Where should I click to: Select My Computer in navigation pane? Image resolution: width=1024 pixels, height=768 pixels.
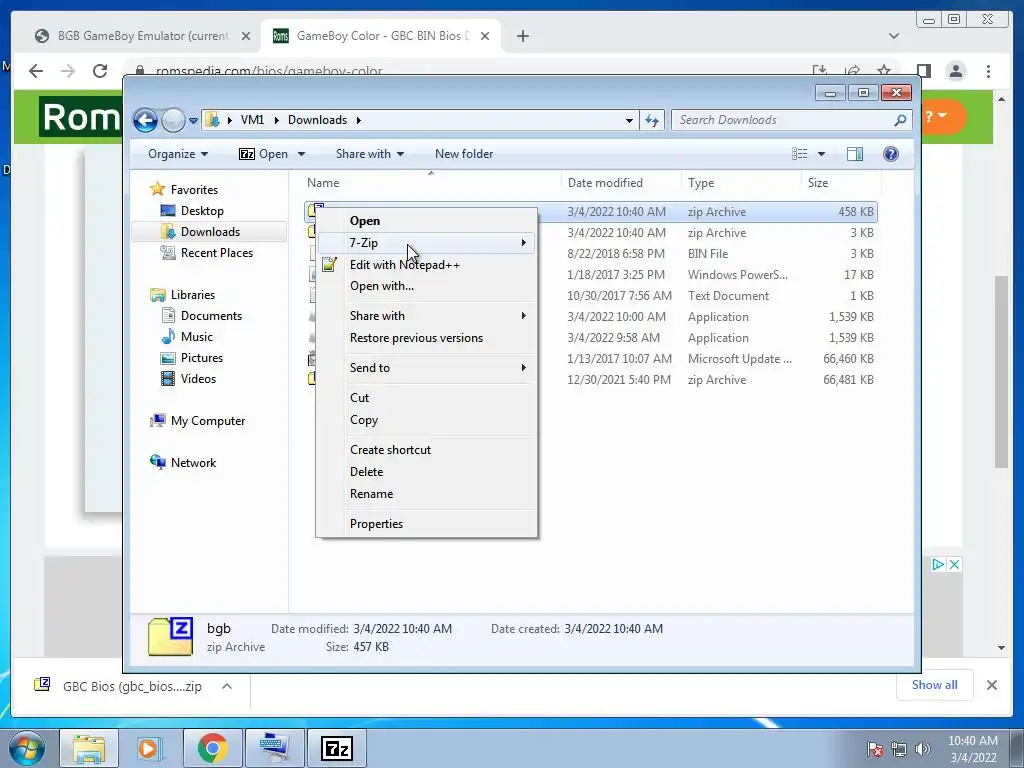pyautogui.click(x=207, y=421)
